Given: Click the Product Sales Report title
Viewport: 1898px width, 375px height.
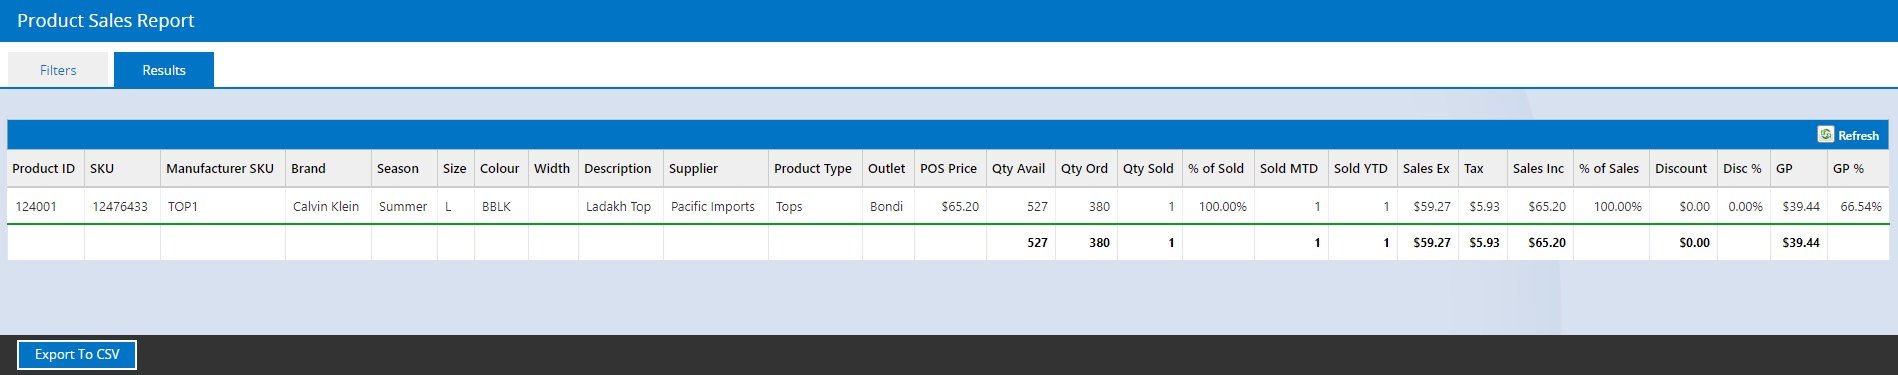Looking at the screenshot, I should pyautogui.click(x=106, y=21).
